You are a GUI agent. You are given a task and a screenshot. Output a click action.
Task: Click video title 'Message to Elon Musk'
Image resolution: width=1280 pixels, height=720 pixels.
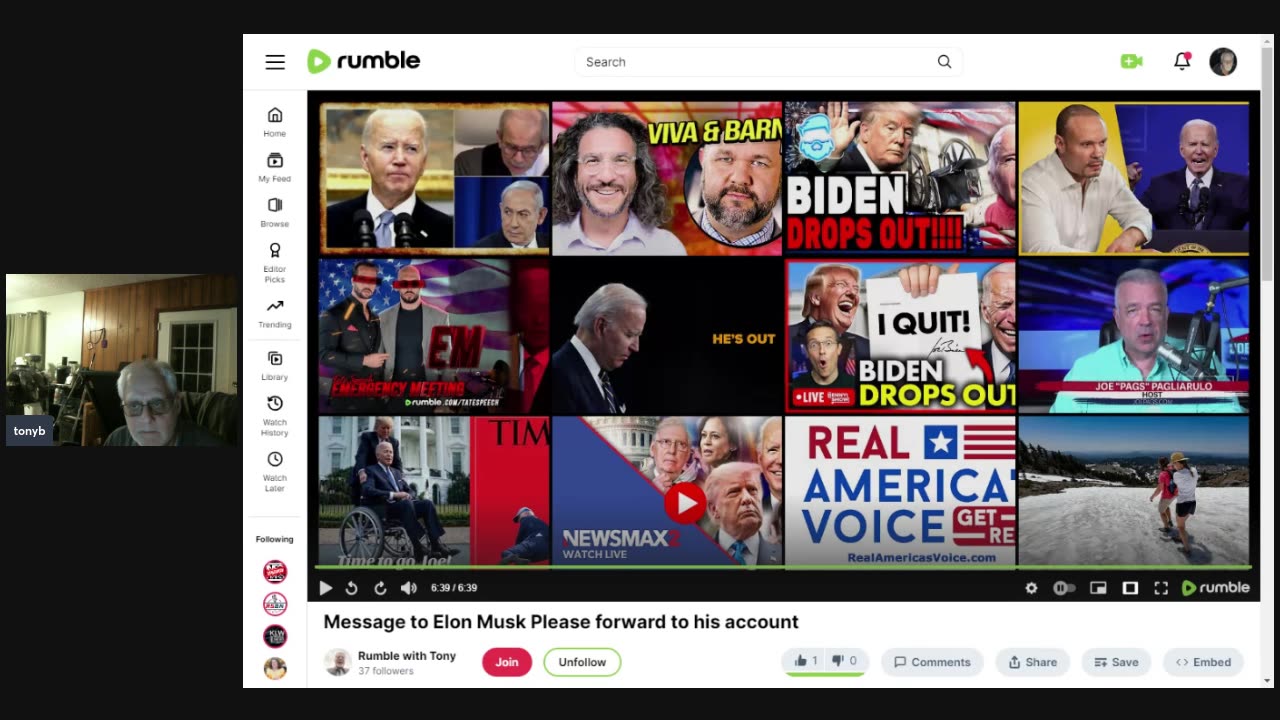point(561,622)
